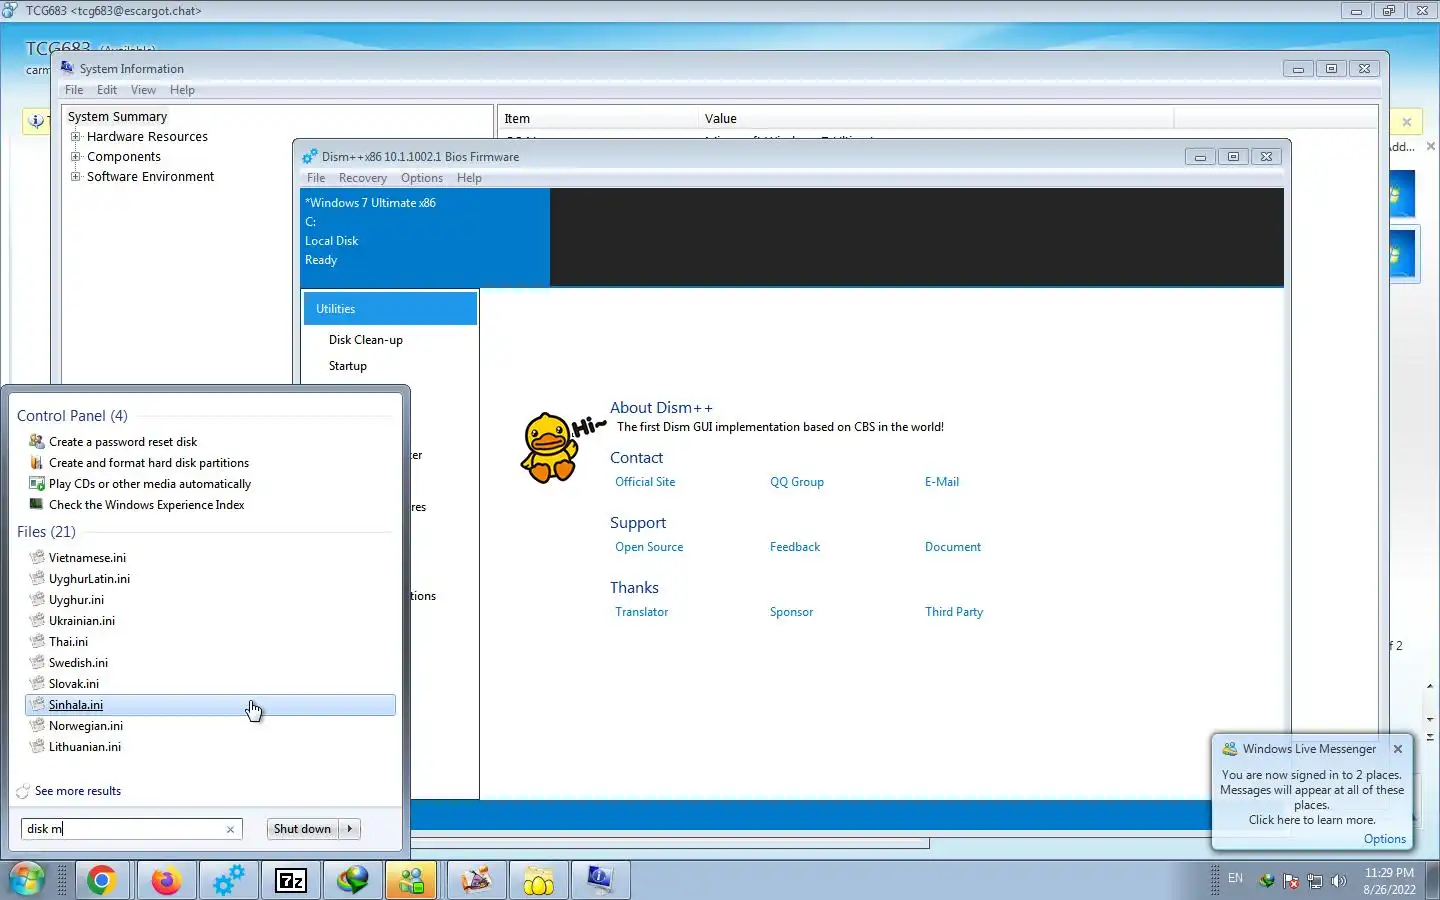Click the Dism++ title bar icon
This screenshot has height=900, width=1440.
point(310,157)
